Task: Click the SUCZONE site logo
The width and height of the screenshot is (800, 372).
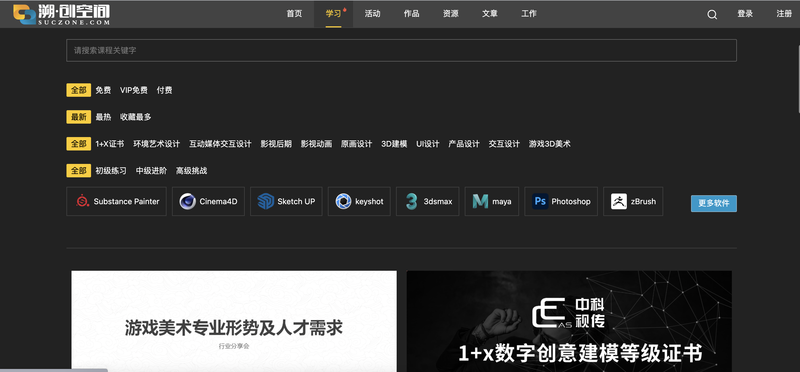Action: [x=61, y=14]
